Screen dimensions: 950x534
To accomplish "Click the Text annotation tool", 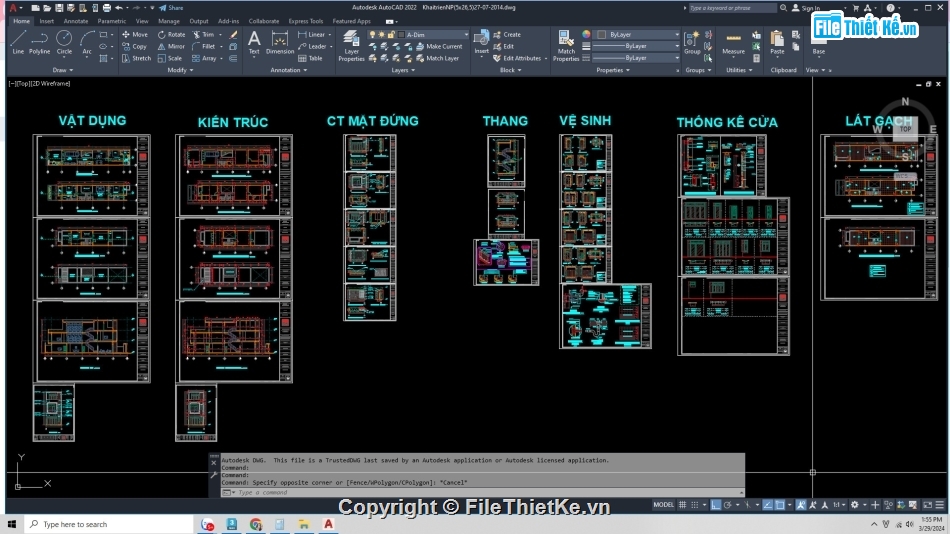I will (x=254, y=42).
